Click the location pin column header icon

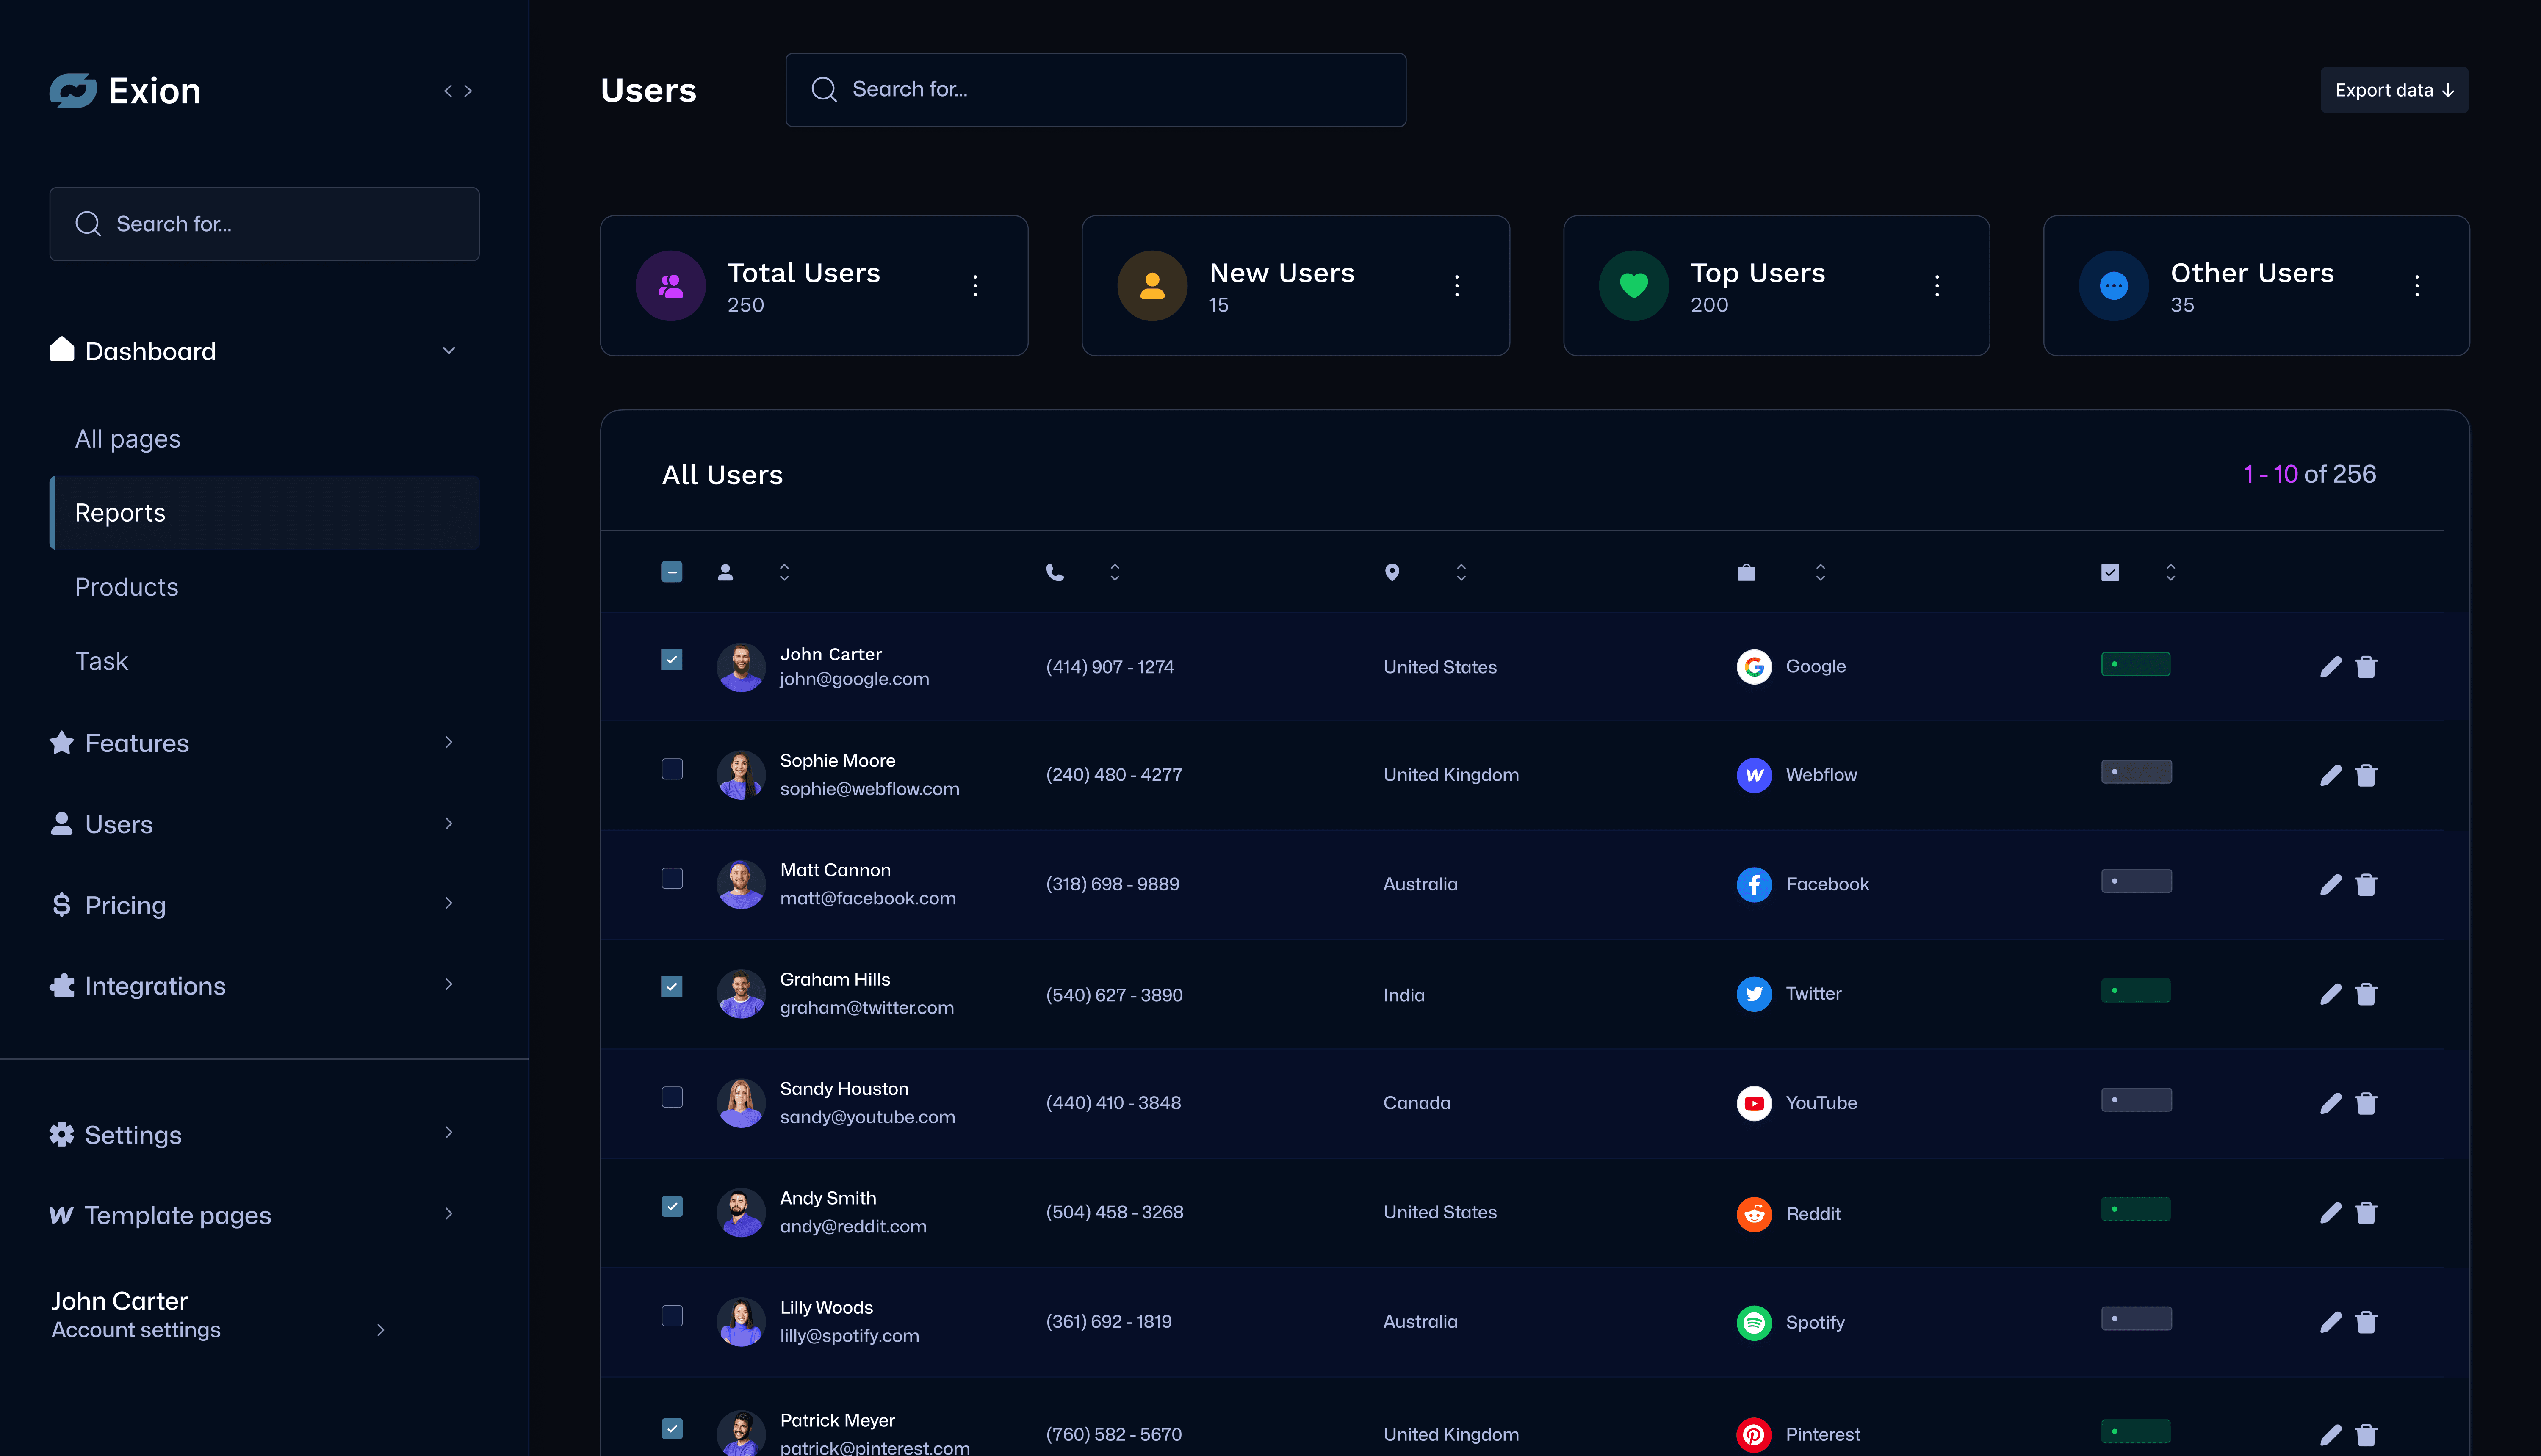[1391, 573]
